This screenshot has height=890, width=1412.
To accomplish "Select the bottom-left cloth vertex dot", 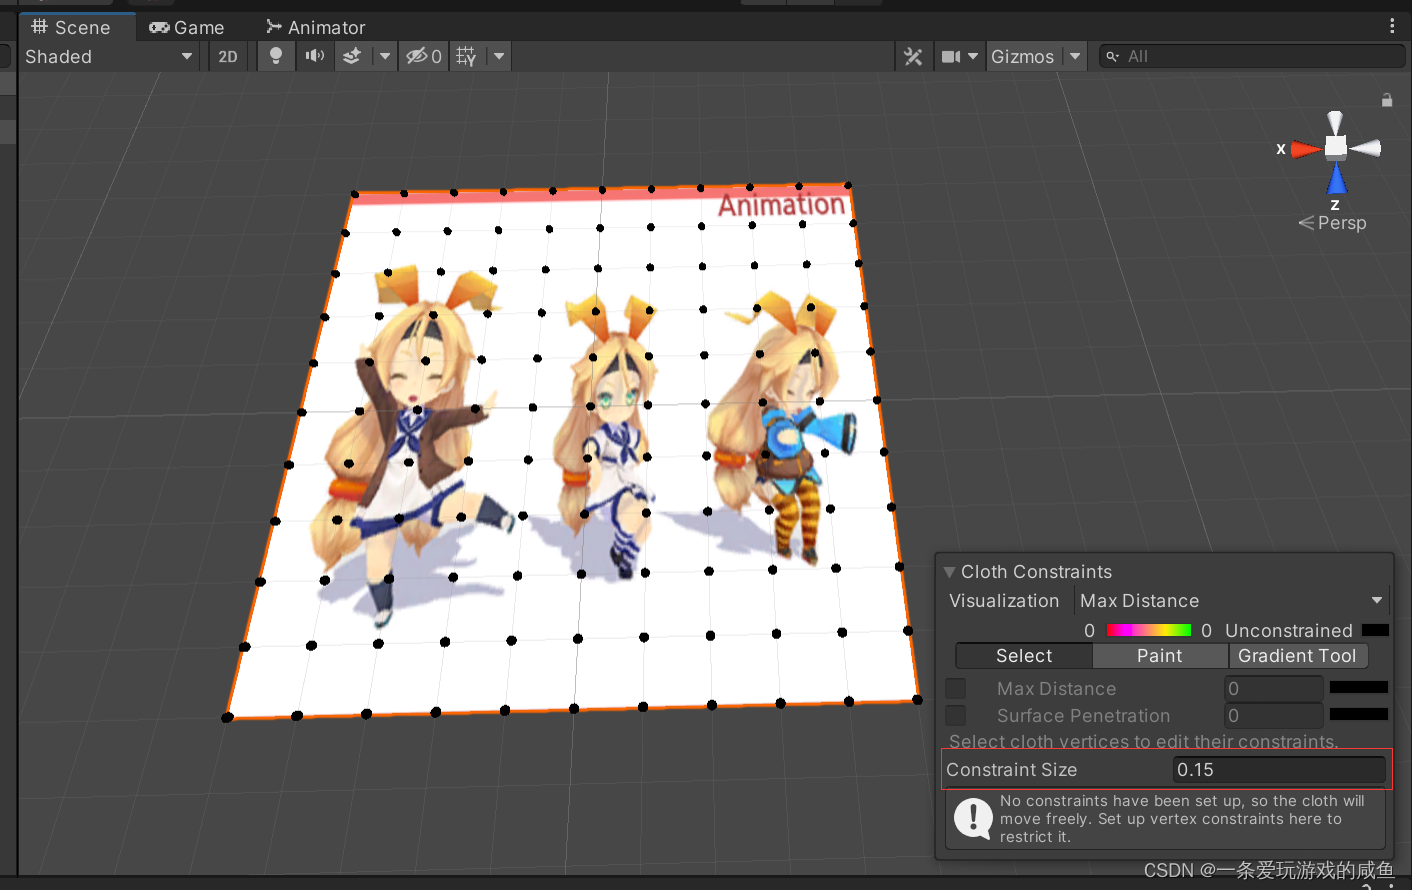I will 228,717.
